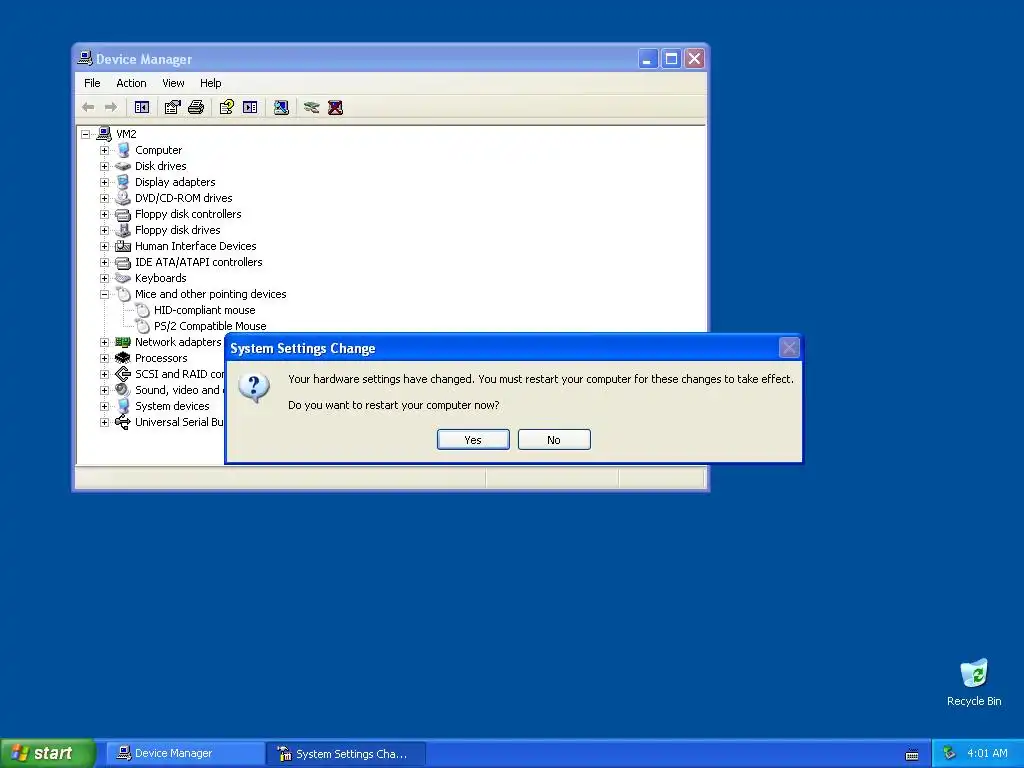Click the Processors chip icon

pyautogui.click(x=123, y=358)
